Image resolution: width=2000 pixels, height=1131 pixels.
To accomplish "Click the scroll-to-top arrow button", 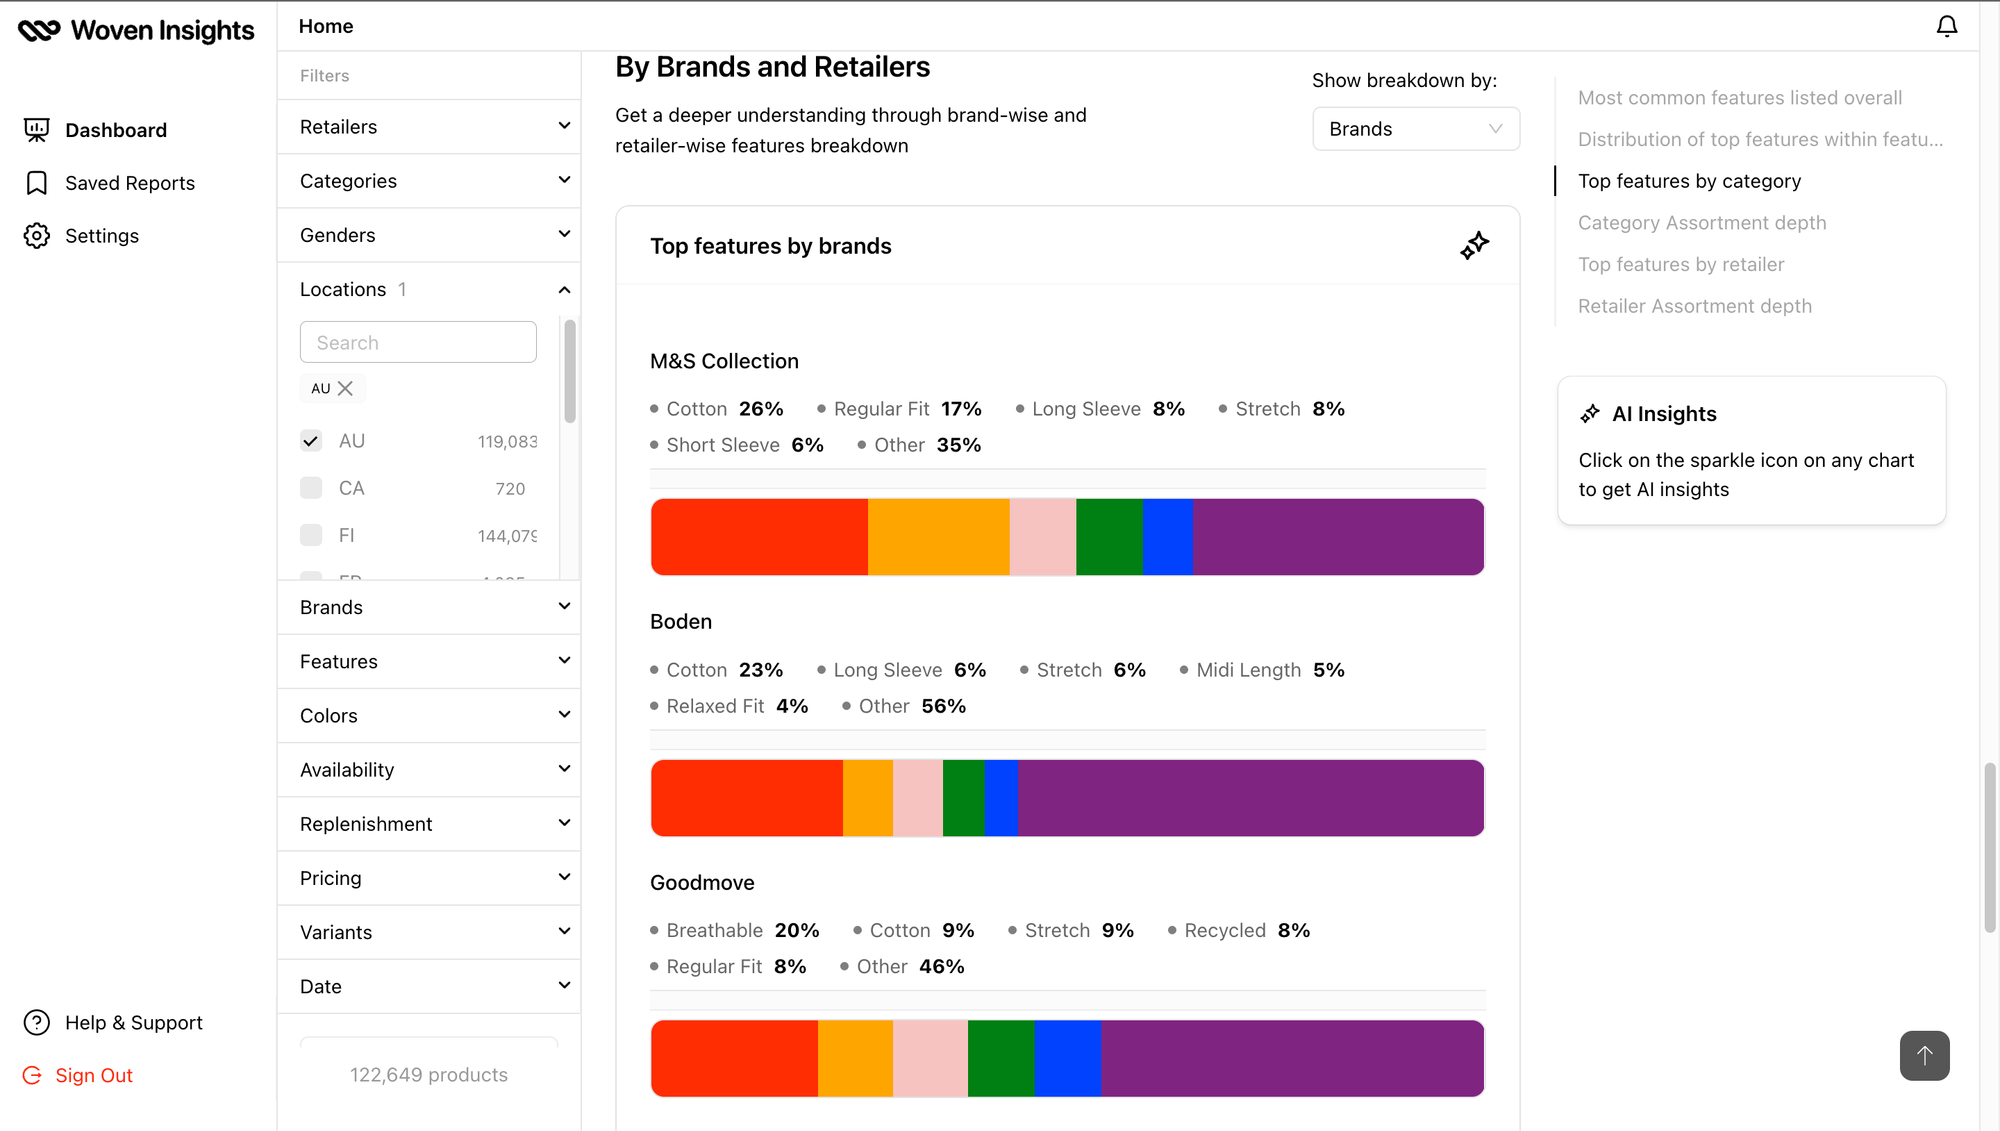I will [1924, 1055].
